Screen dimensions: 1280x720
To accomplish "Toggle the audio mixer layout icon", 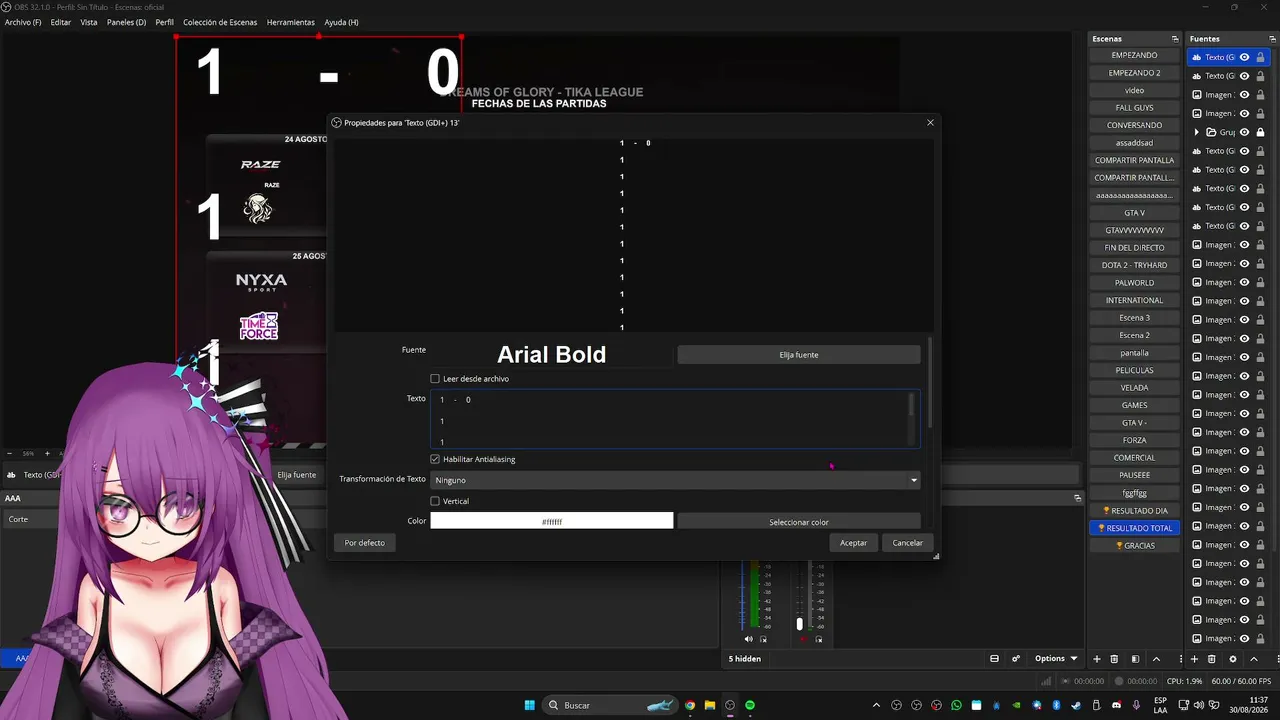I will tap(994, 659).
